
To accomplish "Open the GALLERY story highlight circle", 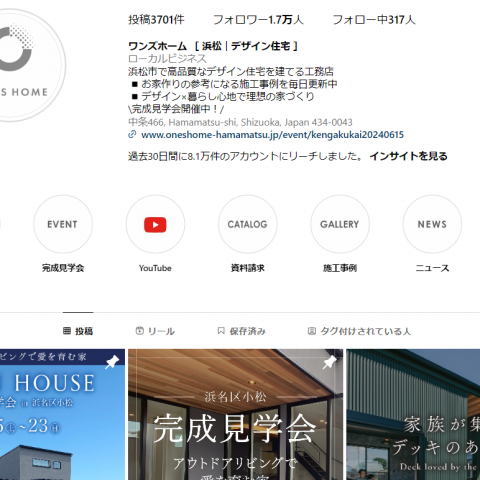I will tap(340, 224).
